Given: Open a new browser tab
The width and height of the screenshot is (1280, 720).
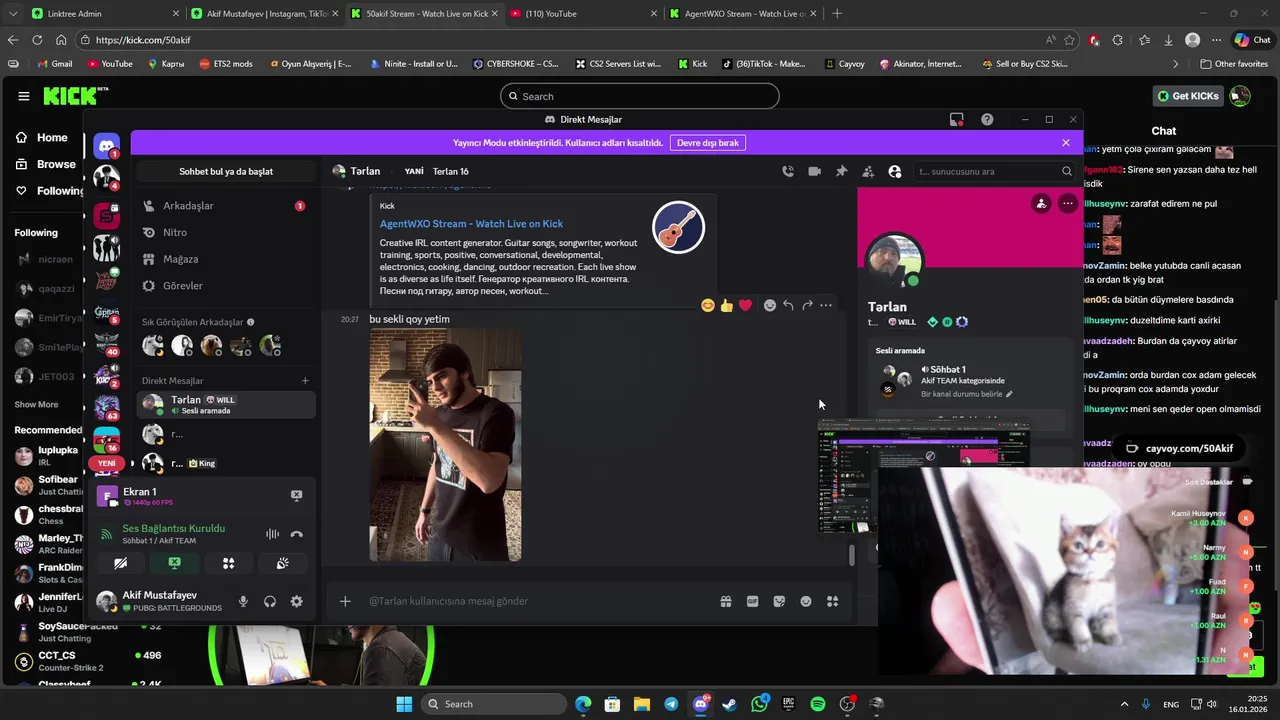Looking at the screenshot, I should click(837, 14).
